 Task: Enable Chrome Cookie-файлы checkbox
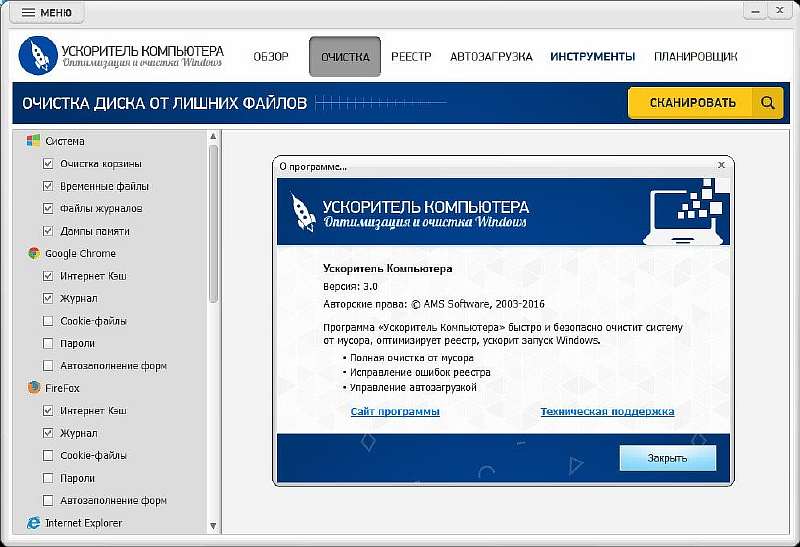(48, 321)
